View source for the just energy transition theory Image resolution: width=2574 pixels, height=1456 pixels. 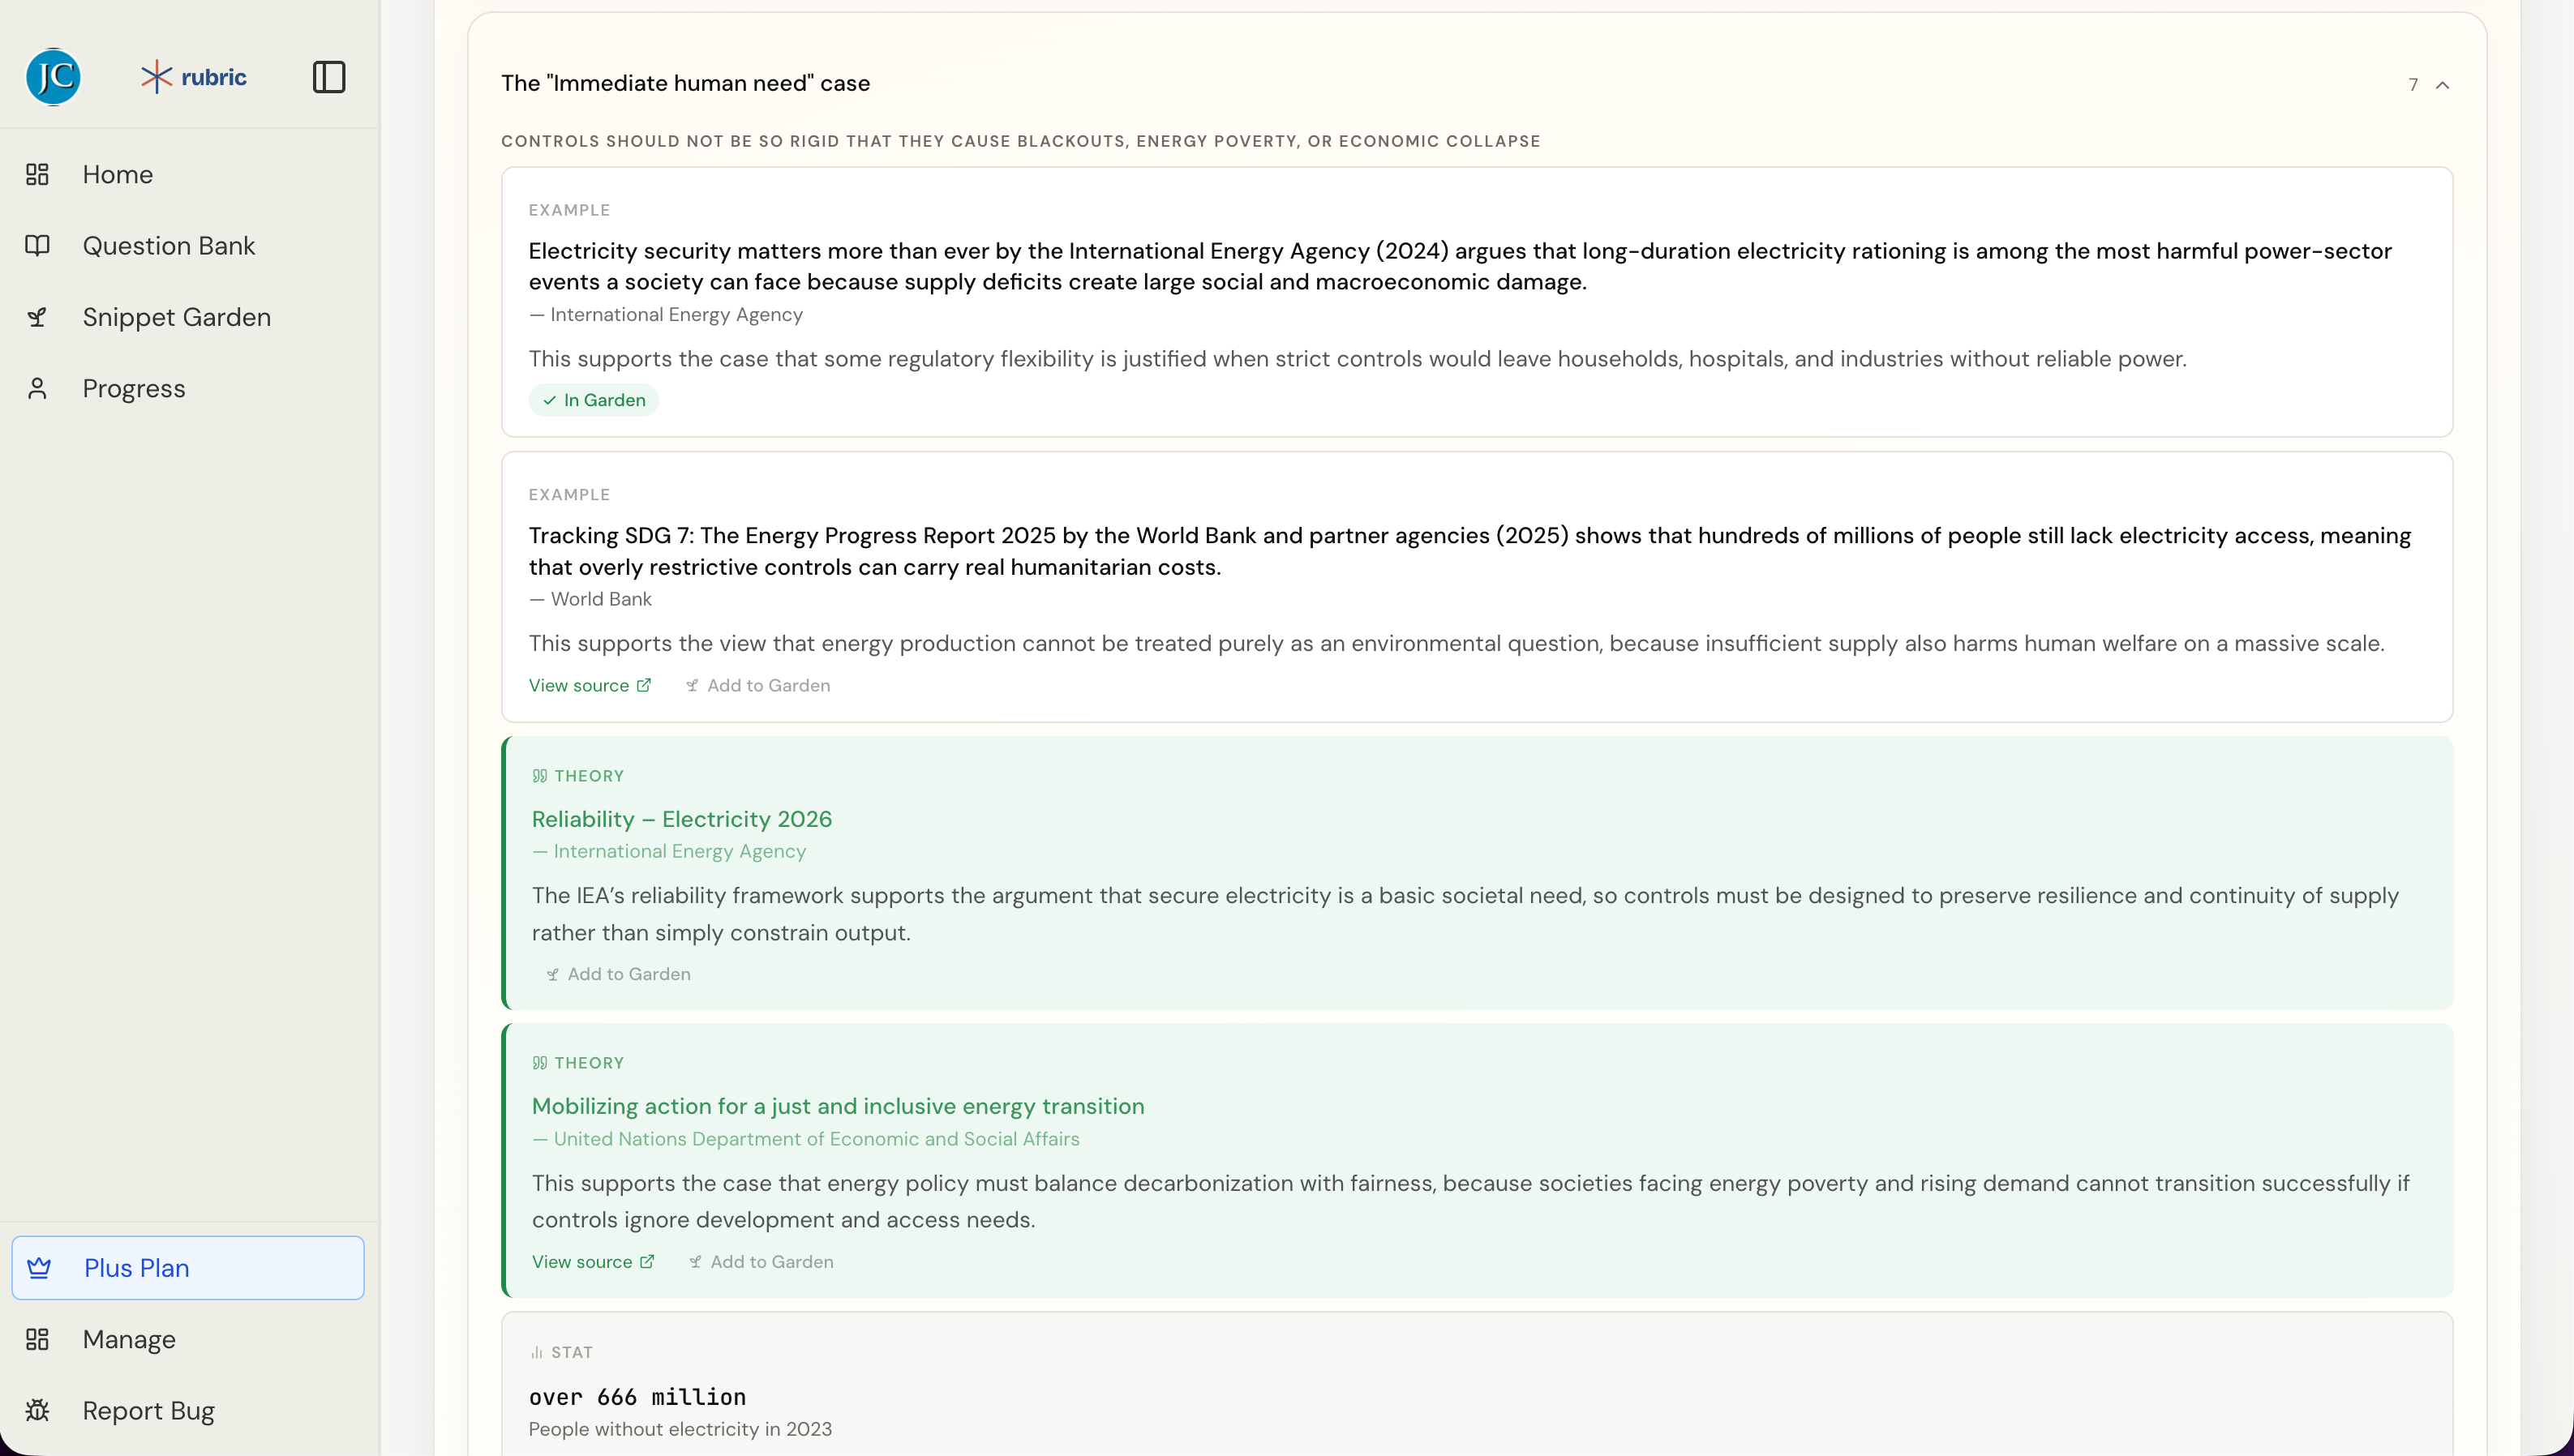click(x=593, y=1262)
